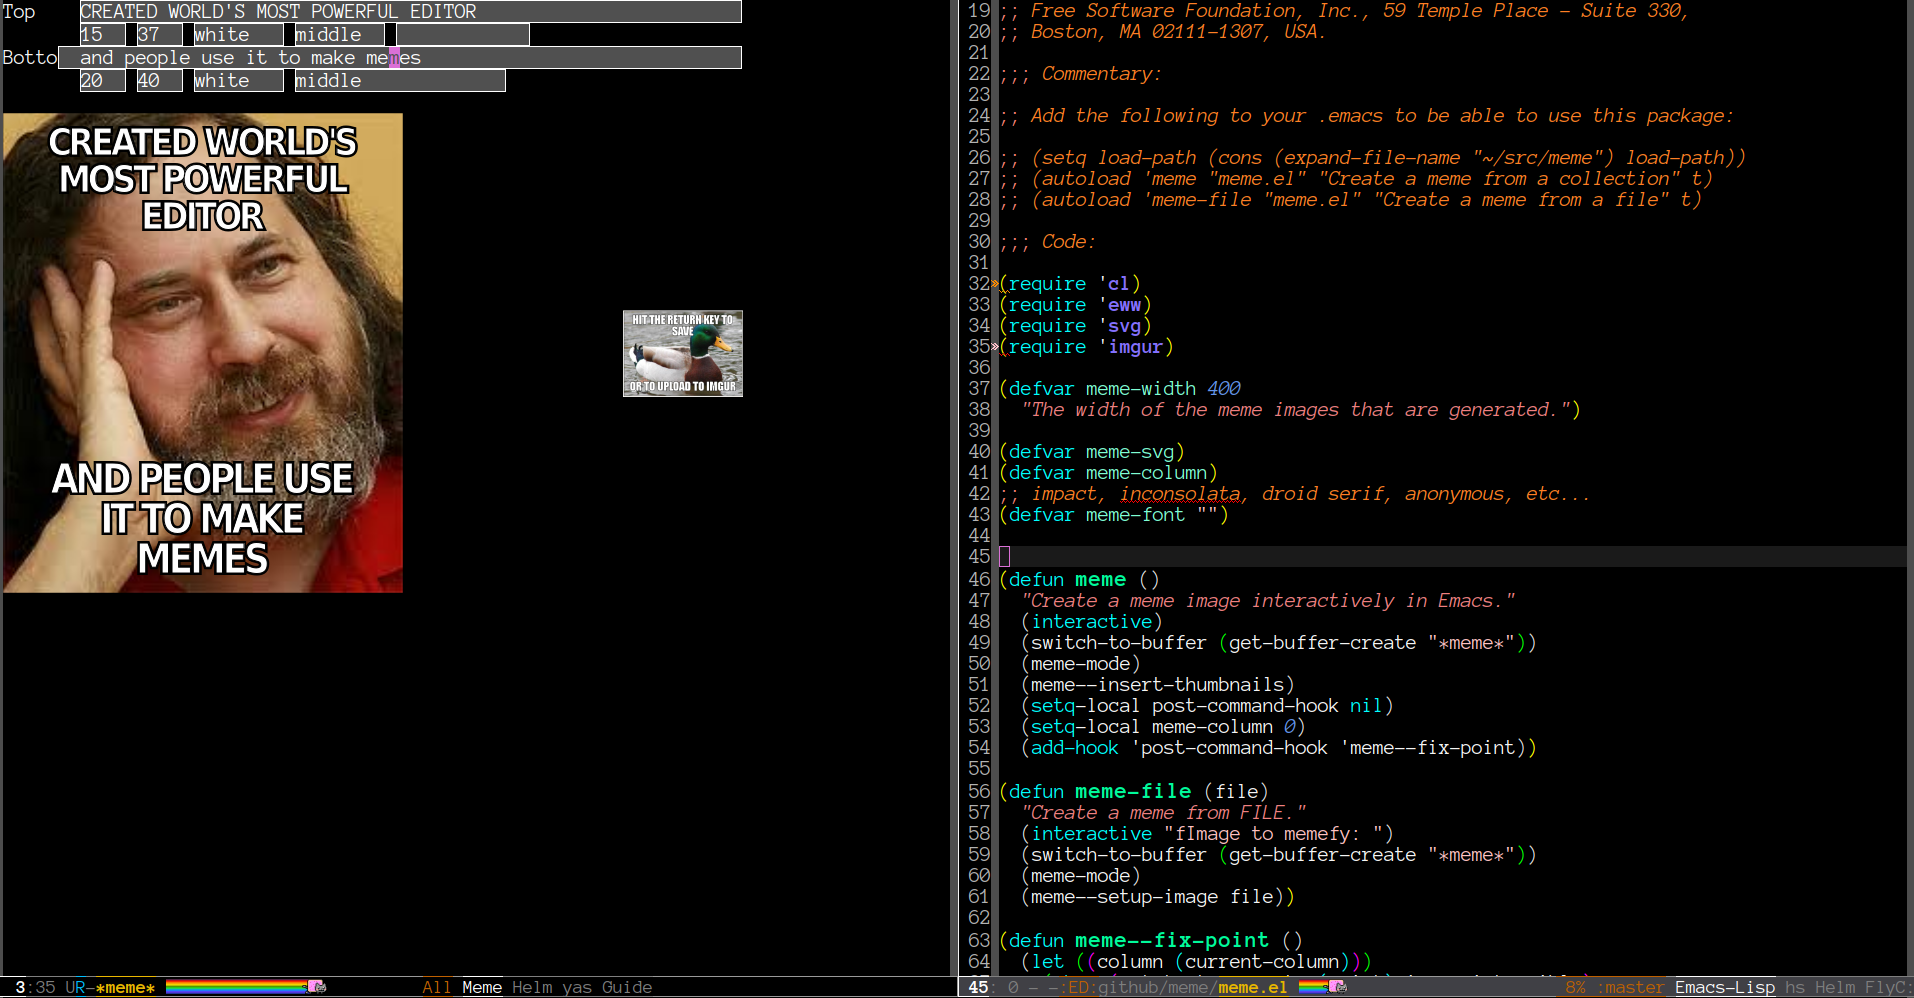Click the *meme* buffer name in mode line
This screenshot has height=998, width=1914.
point(125,988)
